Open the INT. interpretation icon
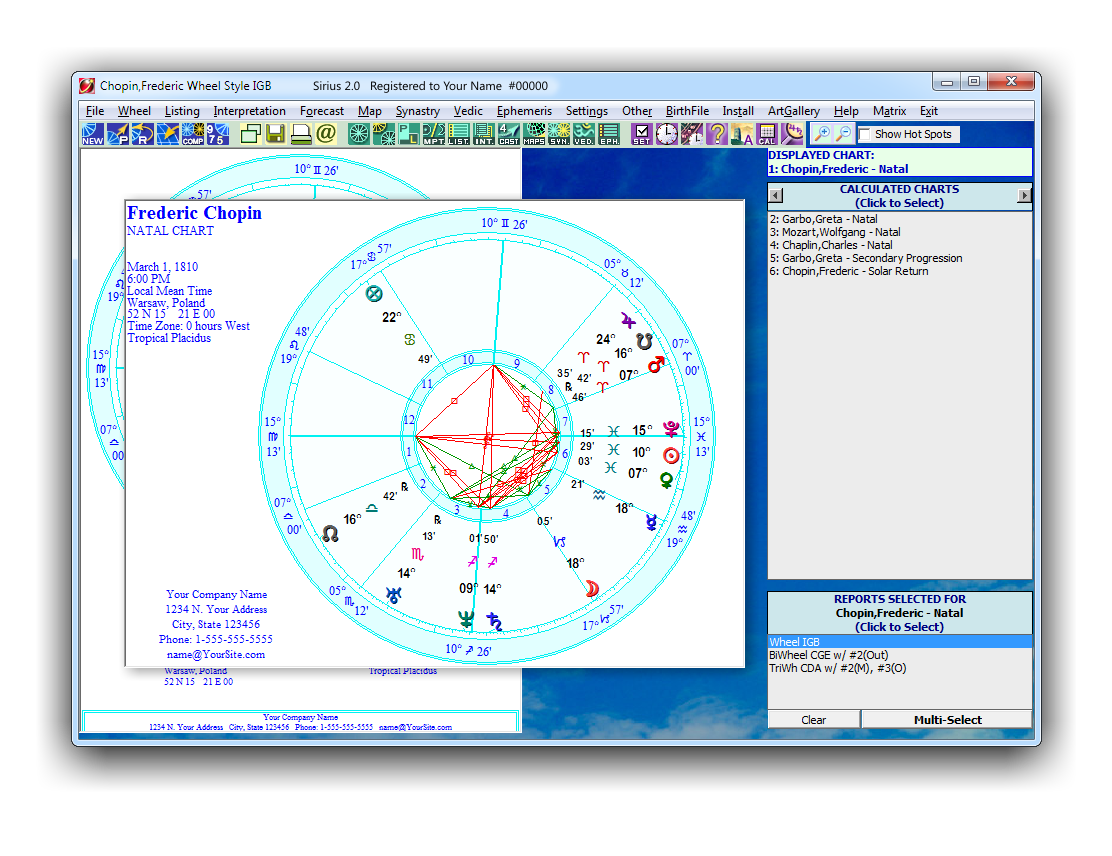This screenshot has width=1112, height=856. (484, 134)
